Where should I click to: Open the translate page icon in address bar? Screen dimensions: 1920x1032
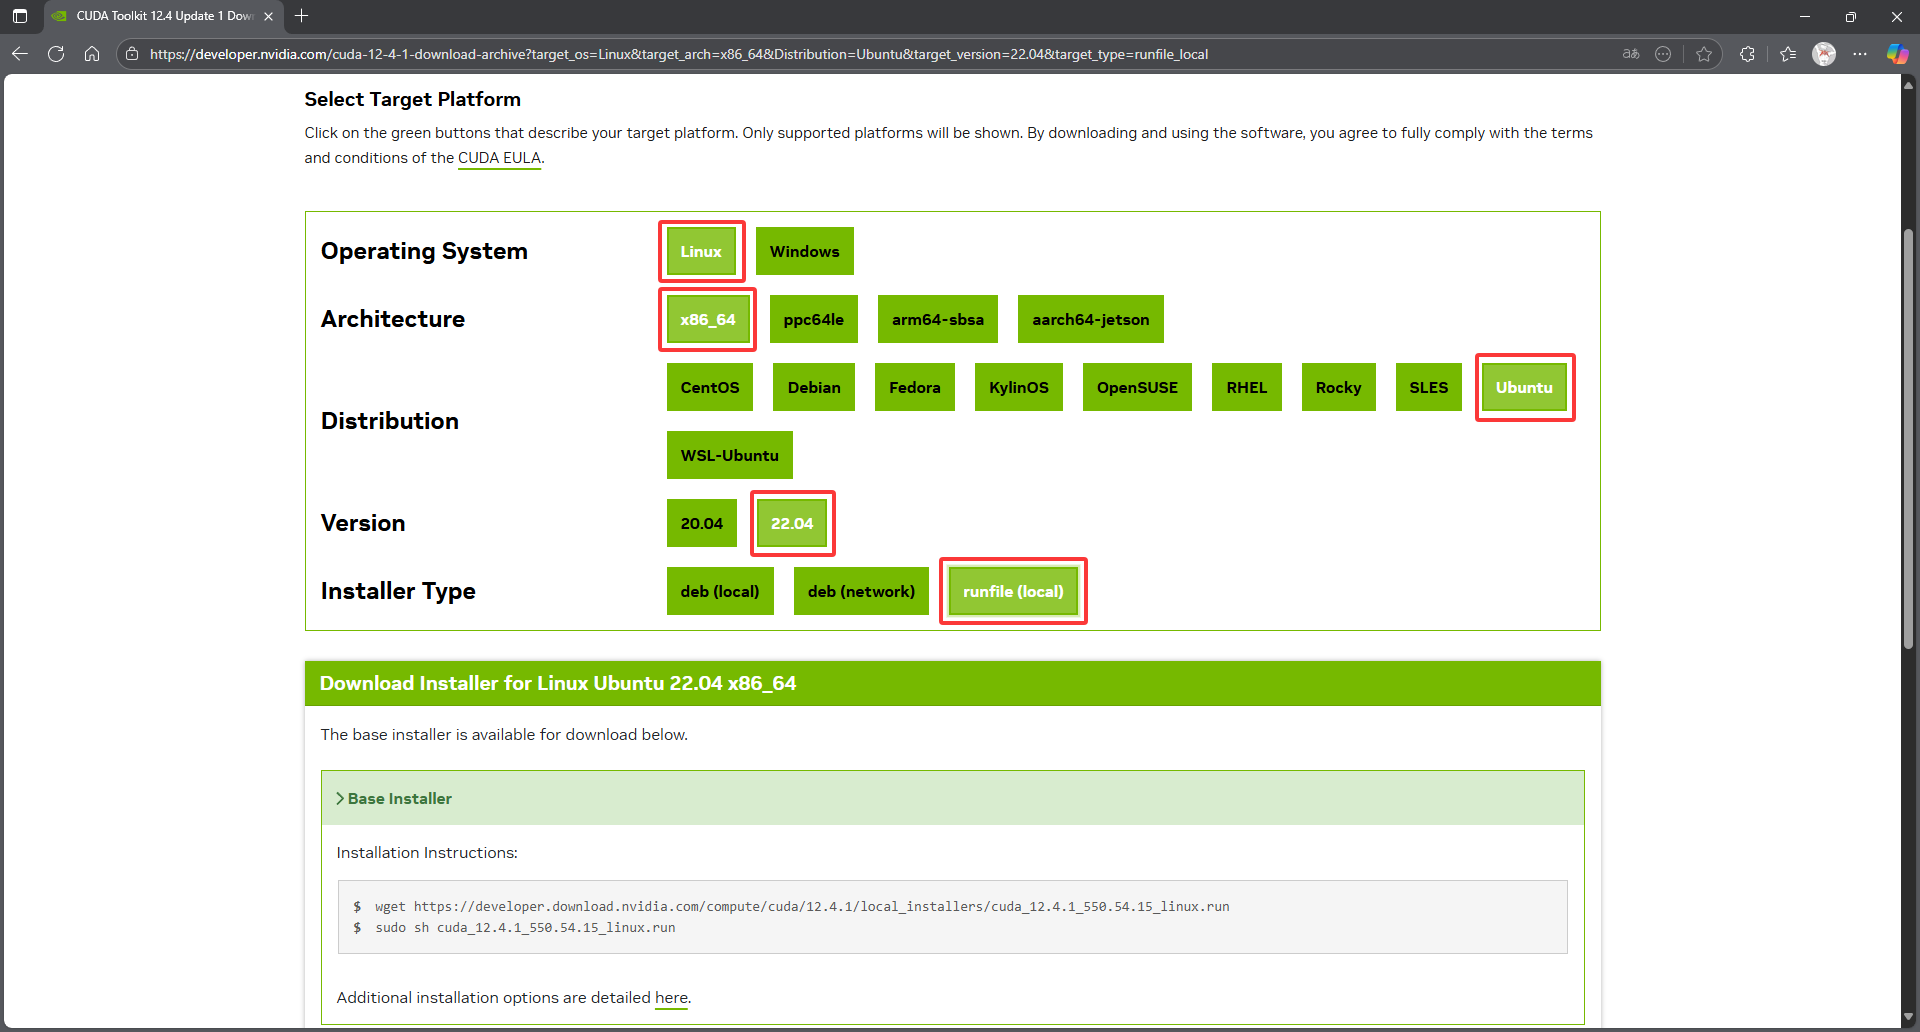coord(1631,54)
